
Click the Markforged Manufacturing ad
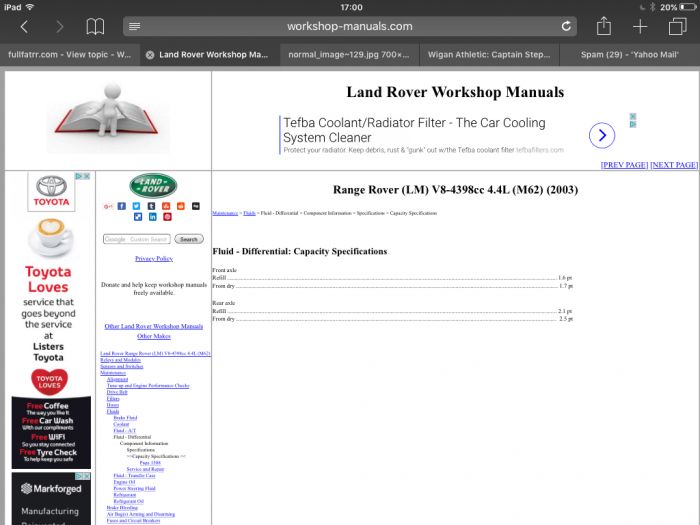pyautogui.click(x=51, y=499)
